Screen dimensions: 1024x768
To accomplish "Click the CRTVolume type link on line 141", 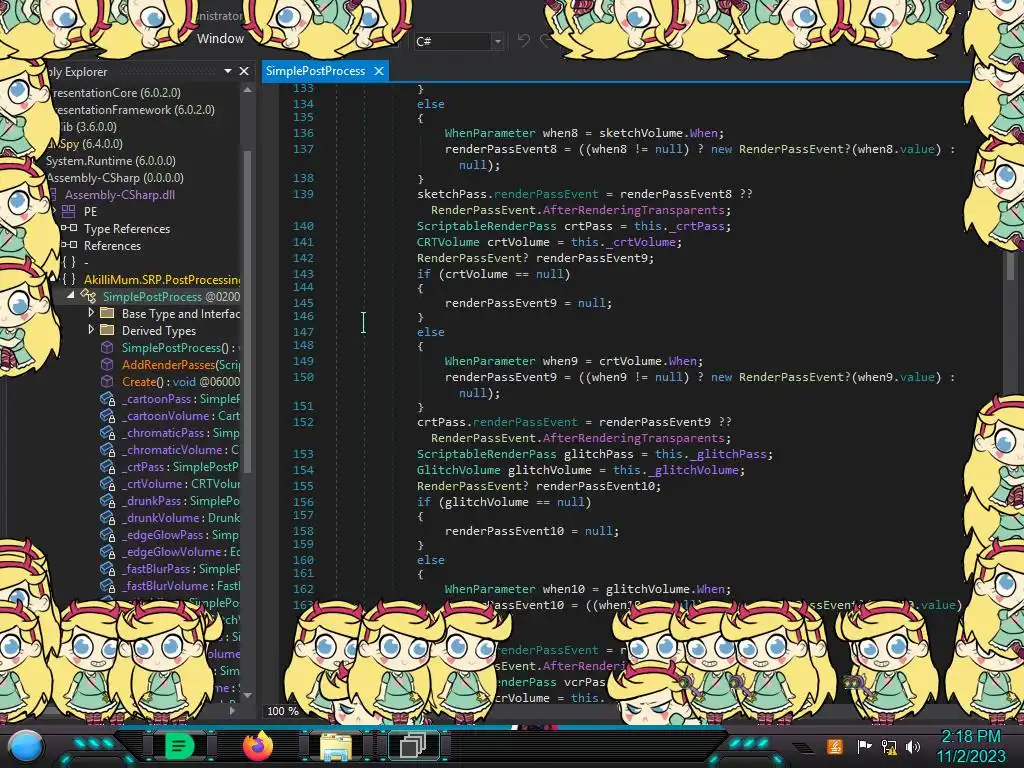I will (448, 242).
